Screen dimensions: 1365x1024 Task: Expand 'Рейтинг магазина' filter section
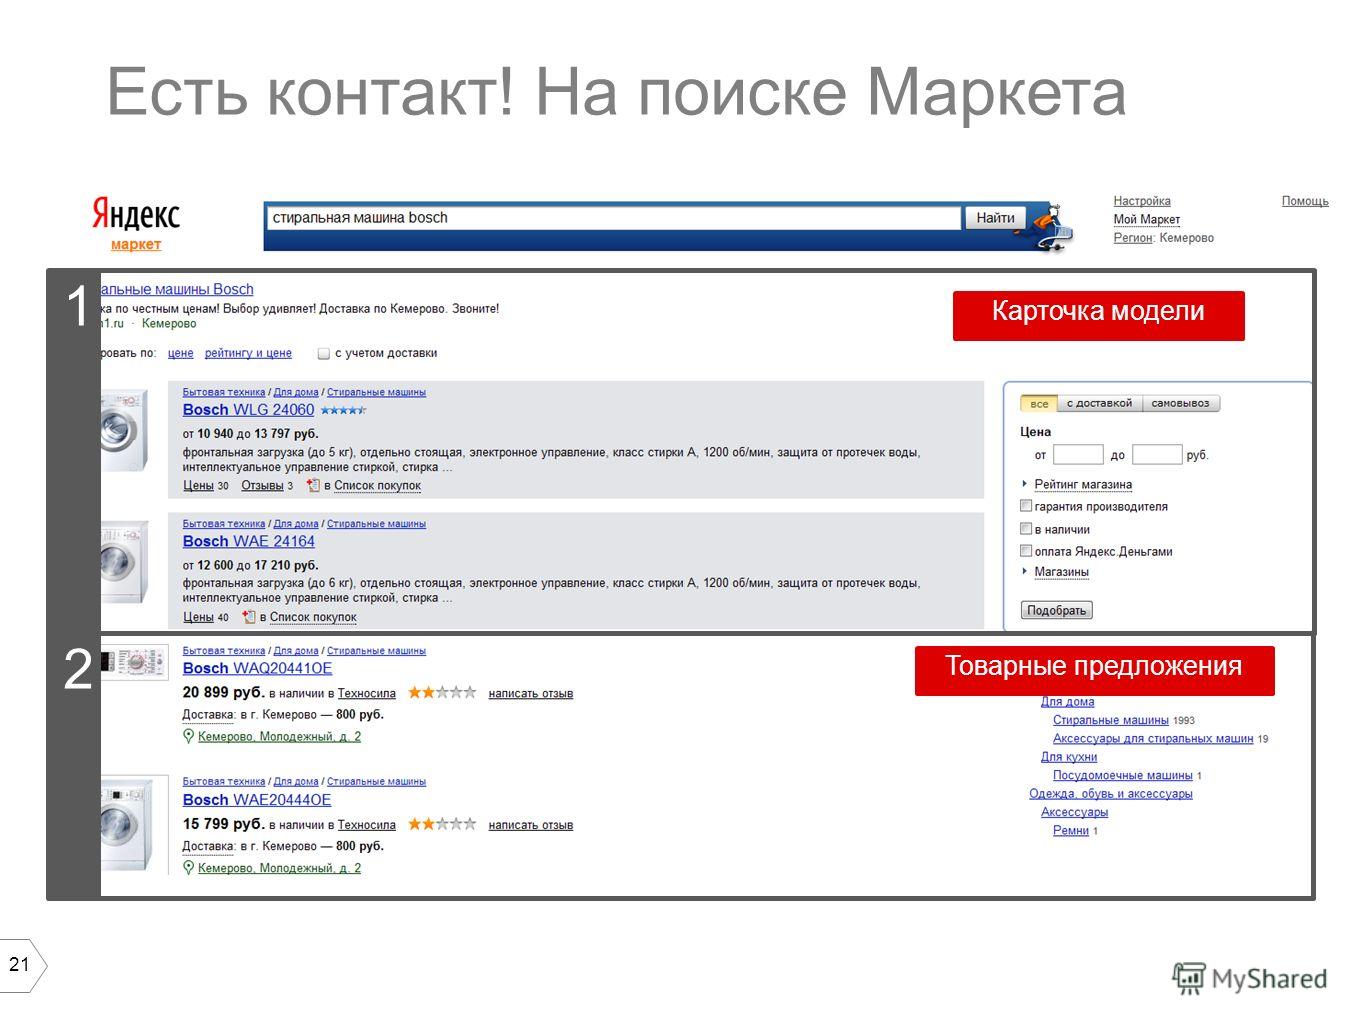pos(1083,484)
